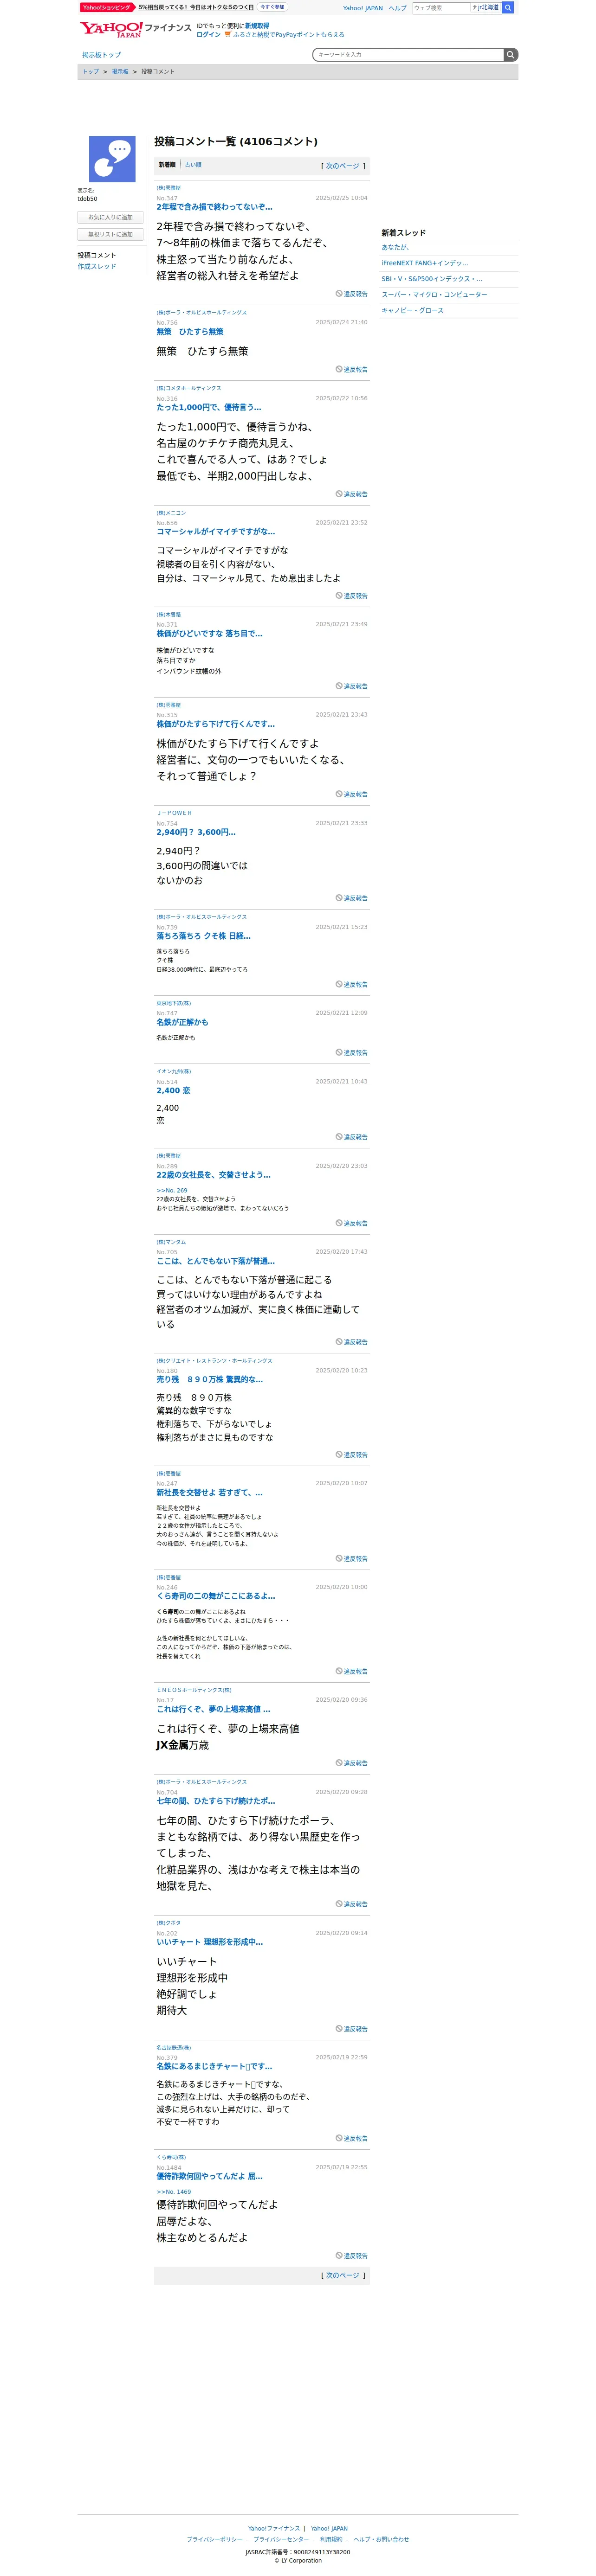Select the 新着順 sort tab
The width and height of the screenshot is (596, 2576).
(x=167, y=165)
